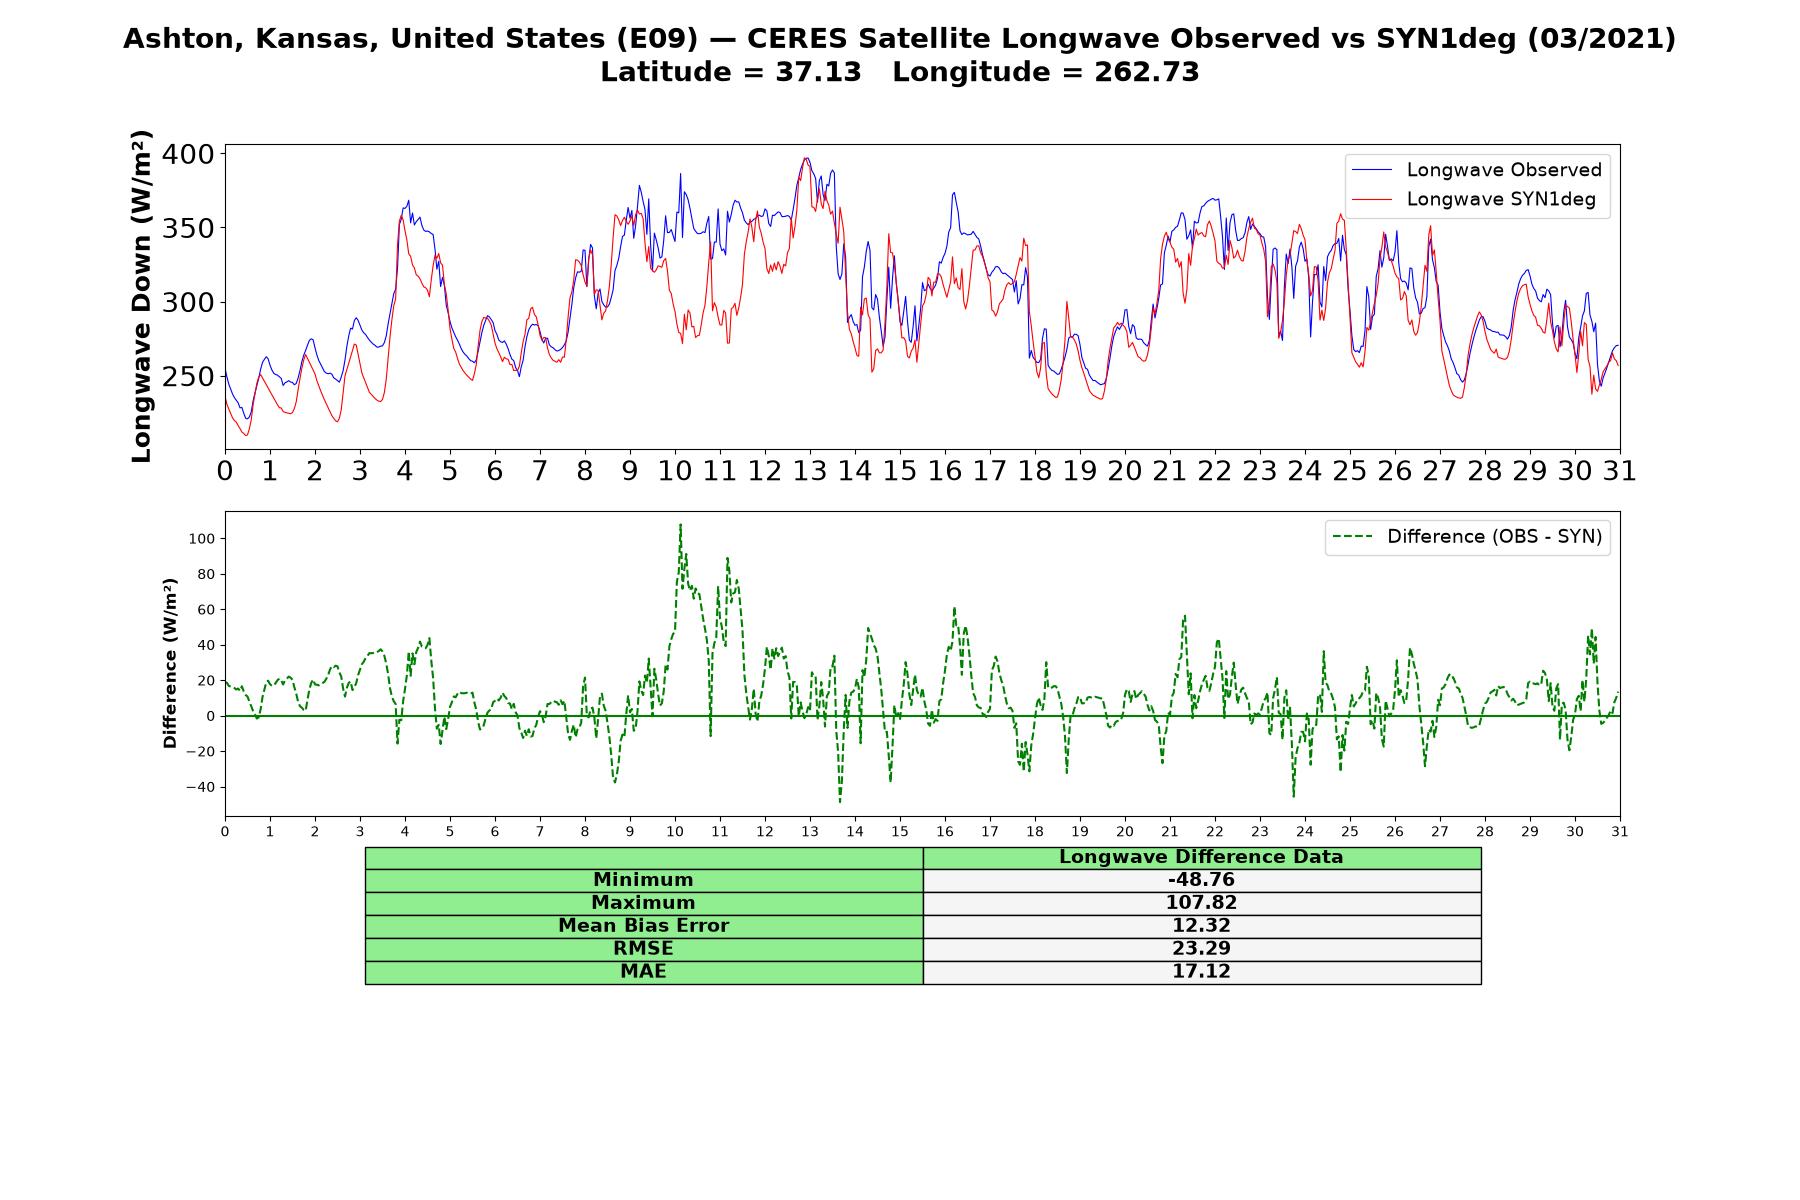
Task: Click the green dashed legend swatch
Action: (x=1352, y=537)
